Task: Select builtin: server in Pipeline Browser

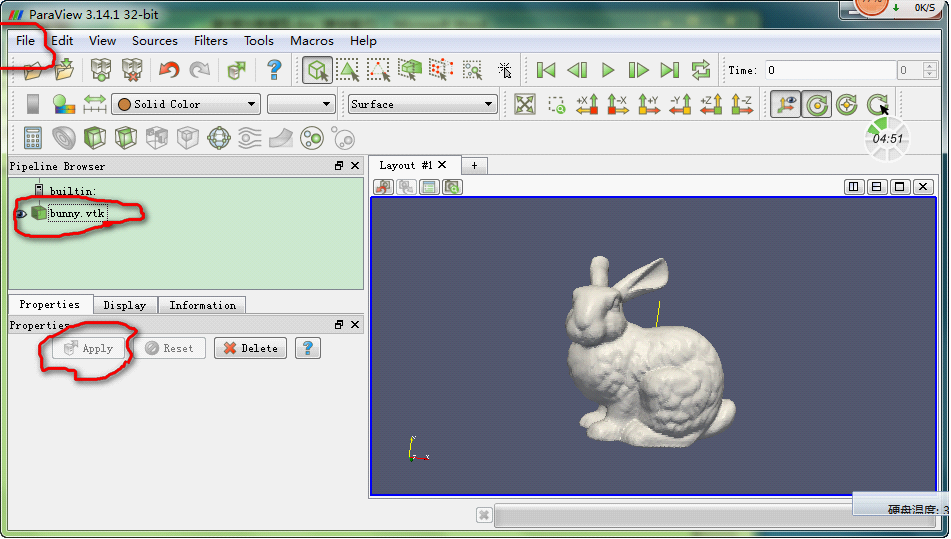Action: (73, 191)
